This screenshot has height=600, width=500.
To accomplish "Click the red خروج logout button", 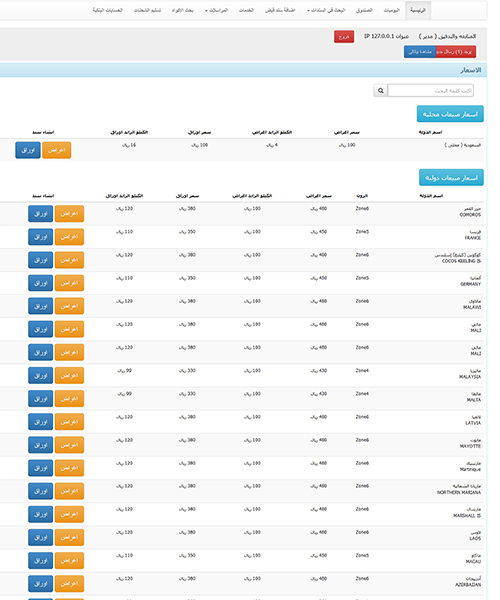I will point(344,37).
